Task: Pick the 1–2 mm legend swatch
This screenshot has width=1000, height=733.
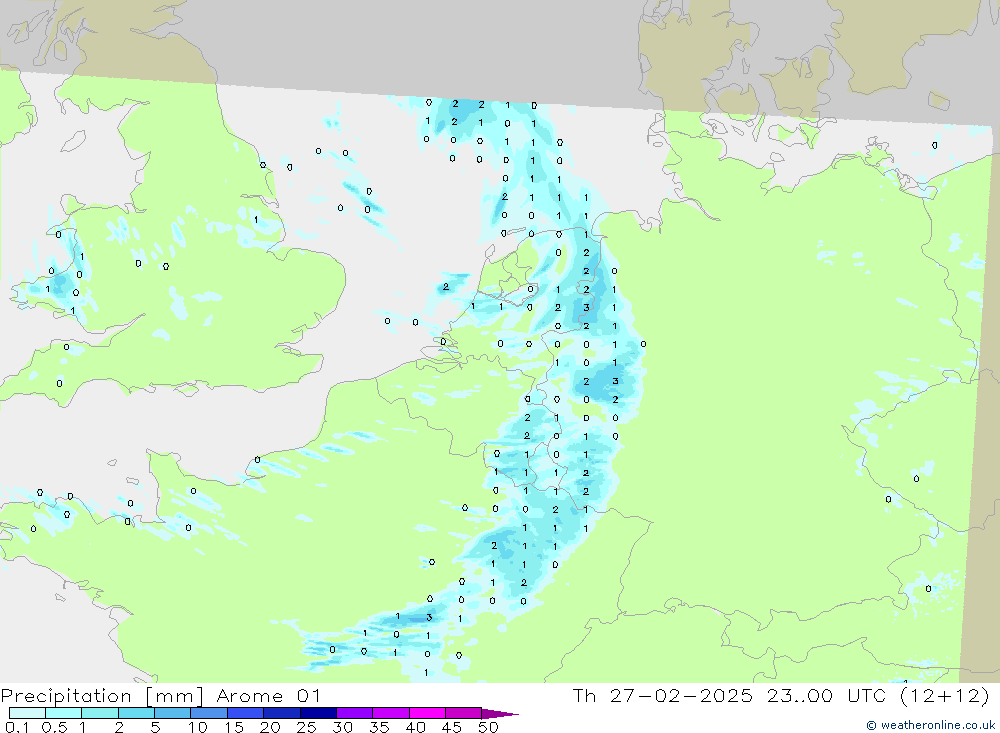Action: tap(100, 713)
